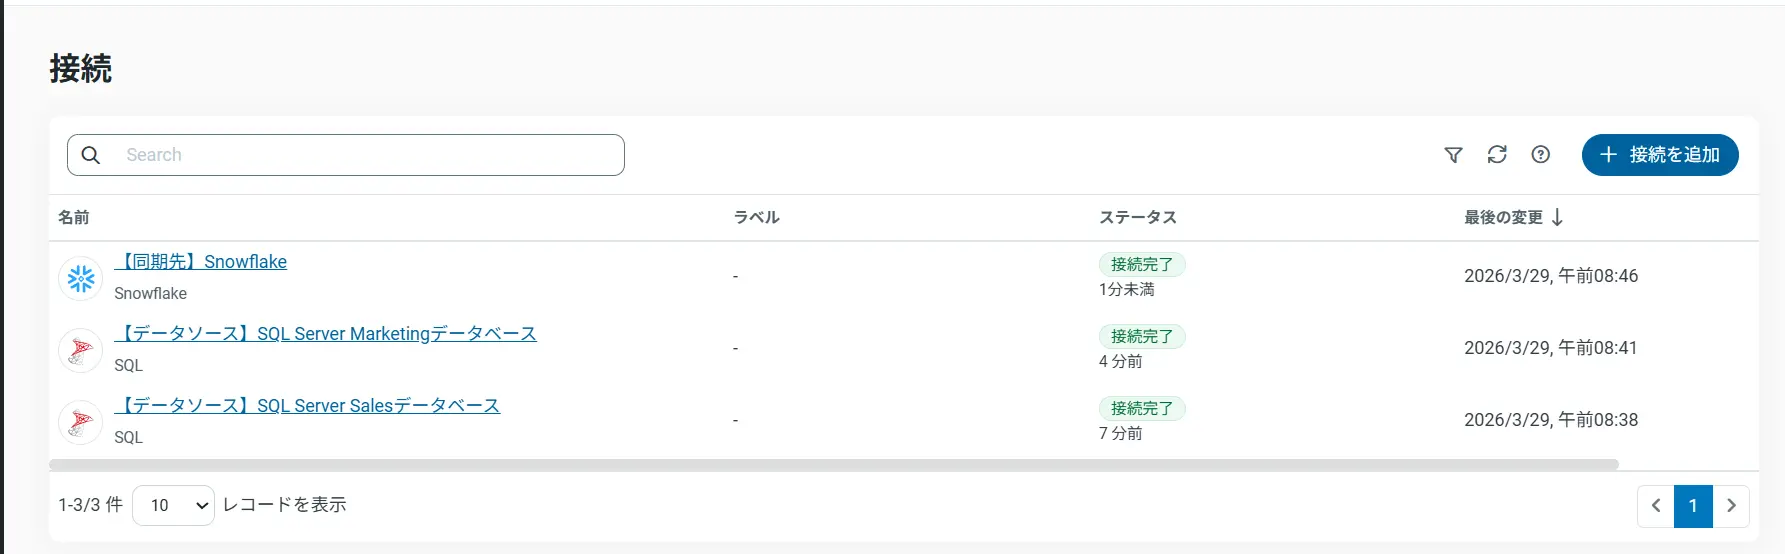Image resolution: width=1785 pixels, height=554 pixels.
Task: Click the SQL Server Sales row icon
Action: [81, 422]
